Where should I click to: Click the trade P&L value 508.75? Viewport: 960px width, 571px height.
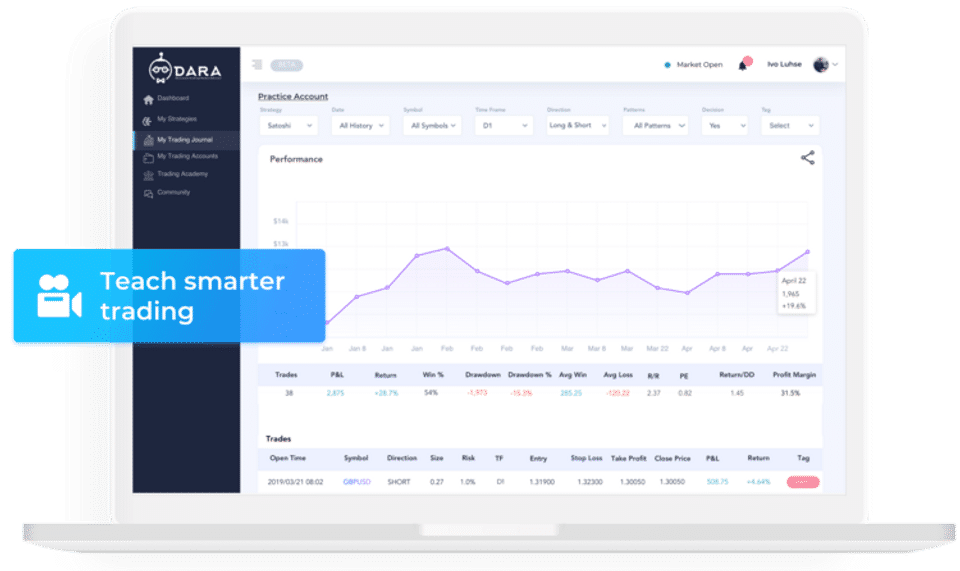[x=718, y=482]
